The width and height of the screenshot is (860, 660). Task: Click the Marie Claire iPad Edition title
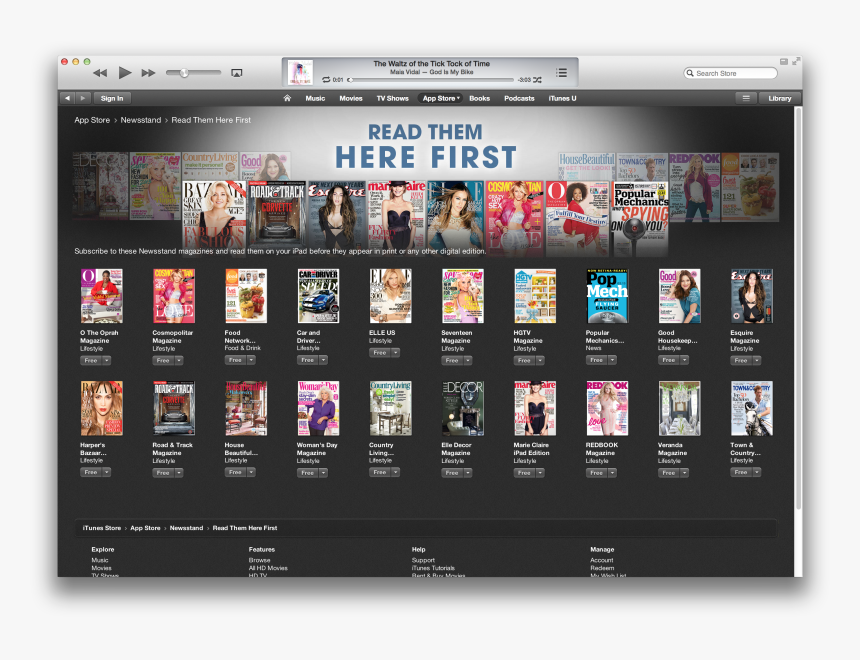[x=531, y=449]
